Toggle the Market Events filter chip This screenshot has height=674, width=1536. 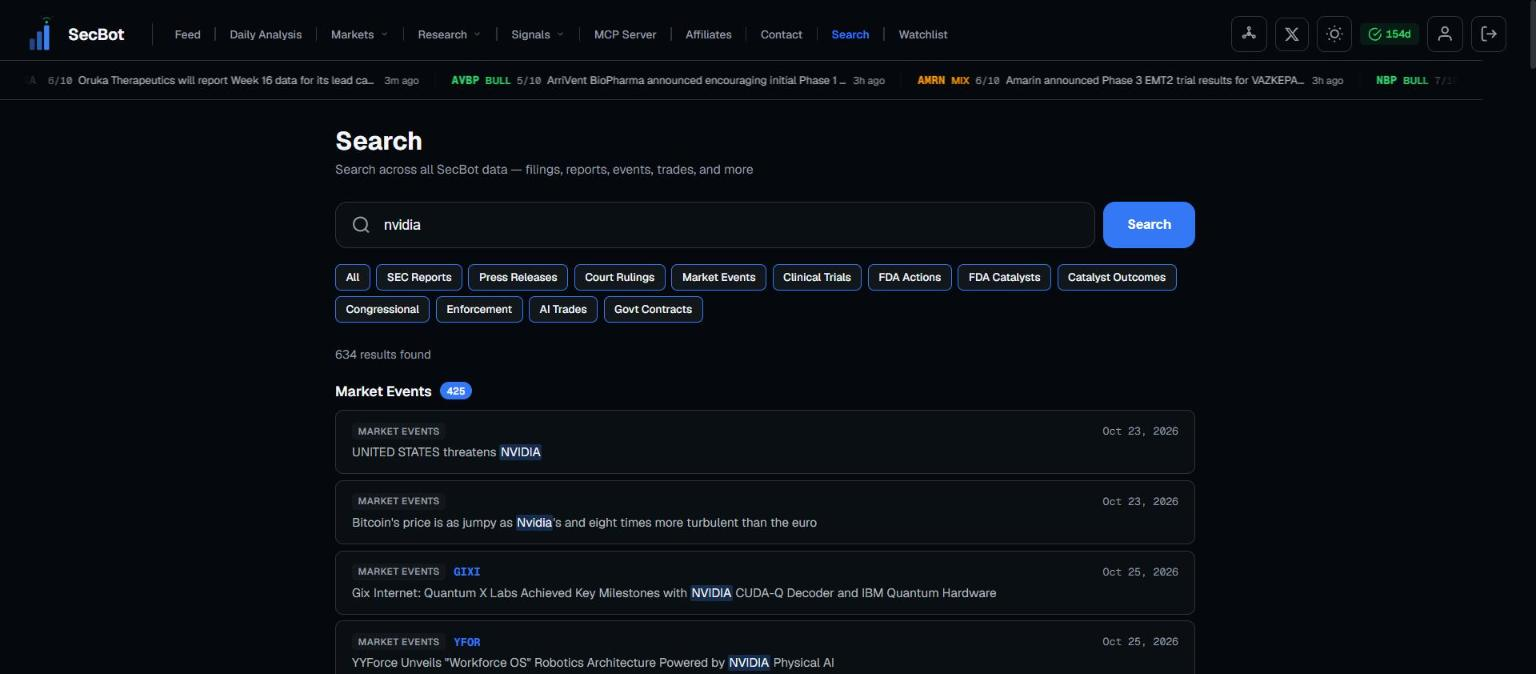point(719,277)
